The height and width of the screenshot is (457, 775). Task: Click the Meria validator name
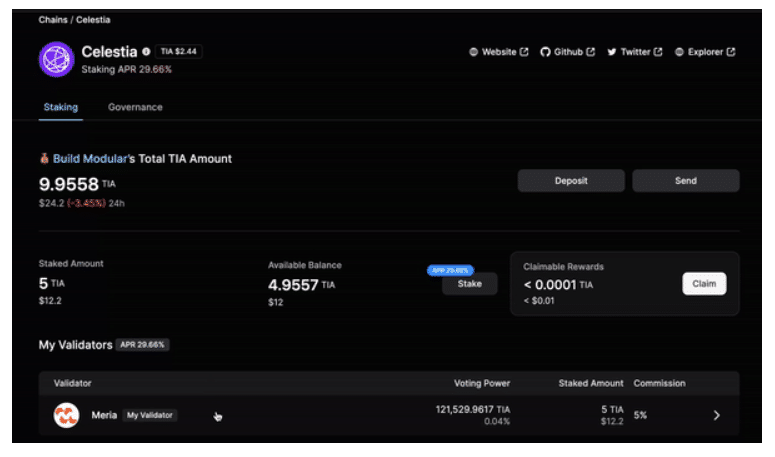click(104, 415)
